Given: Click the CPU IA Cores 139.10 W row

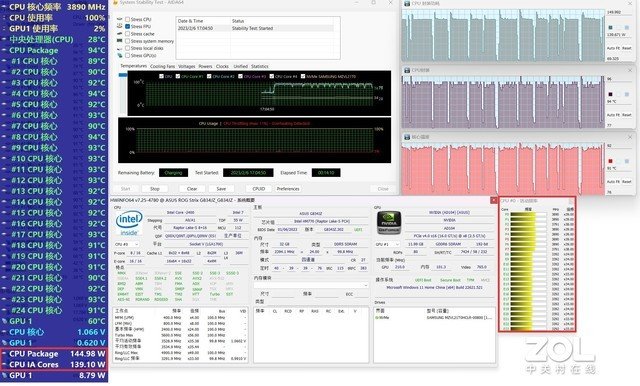Looking at the screenshot, I should click(x=54, y=364).
